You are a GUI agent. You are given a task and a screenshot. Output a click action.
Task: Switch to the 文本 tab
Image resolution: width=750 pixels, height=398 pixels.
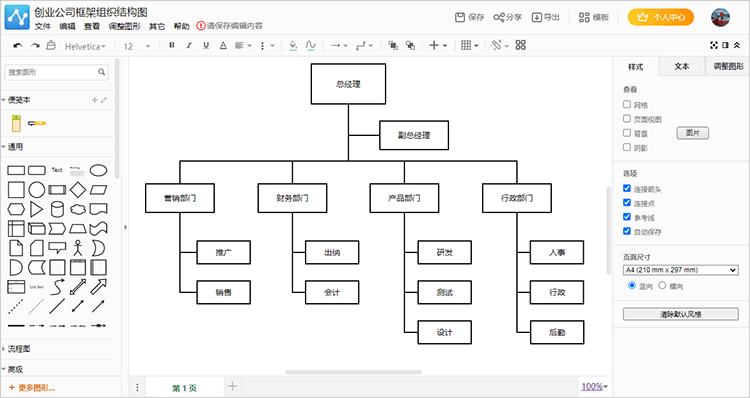682,66
